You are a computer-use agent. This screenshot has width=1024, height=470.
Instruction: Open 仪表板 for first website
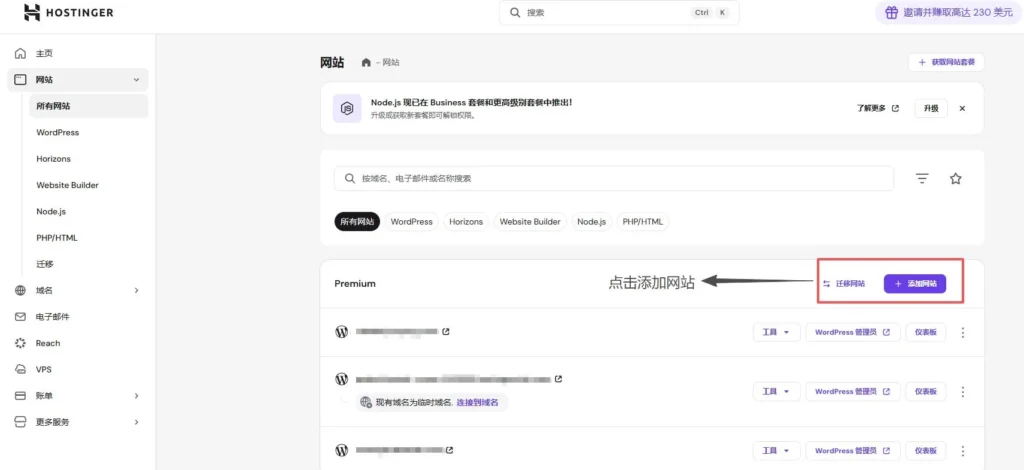pos(925,332)
